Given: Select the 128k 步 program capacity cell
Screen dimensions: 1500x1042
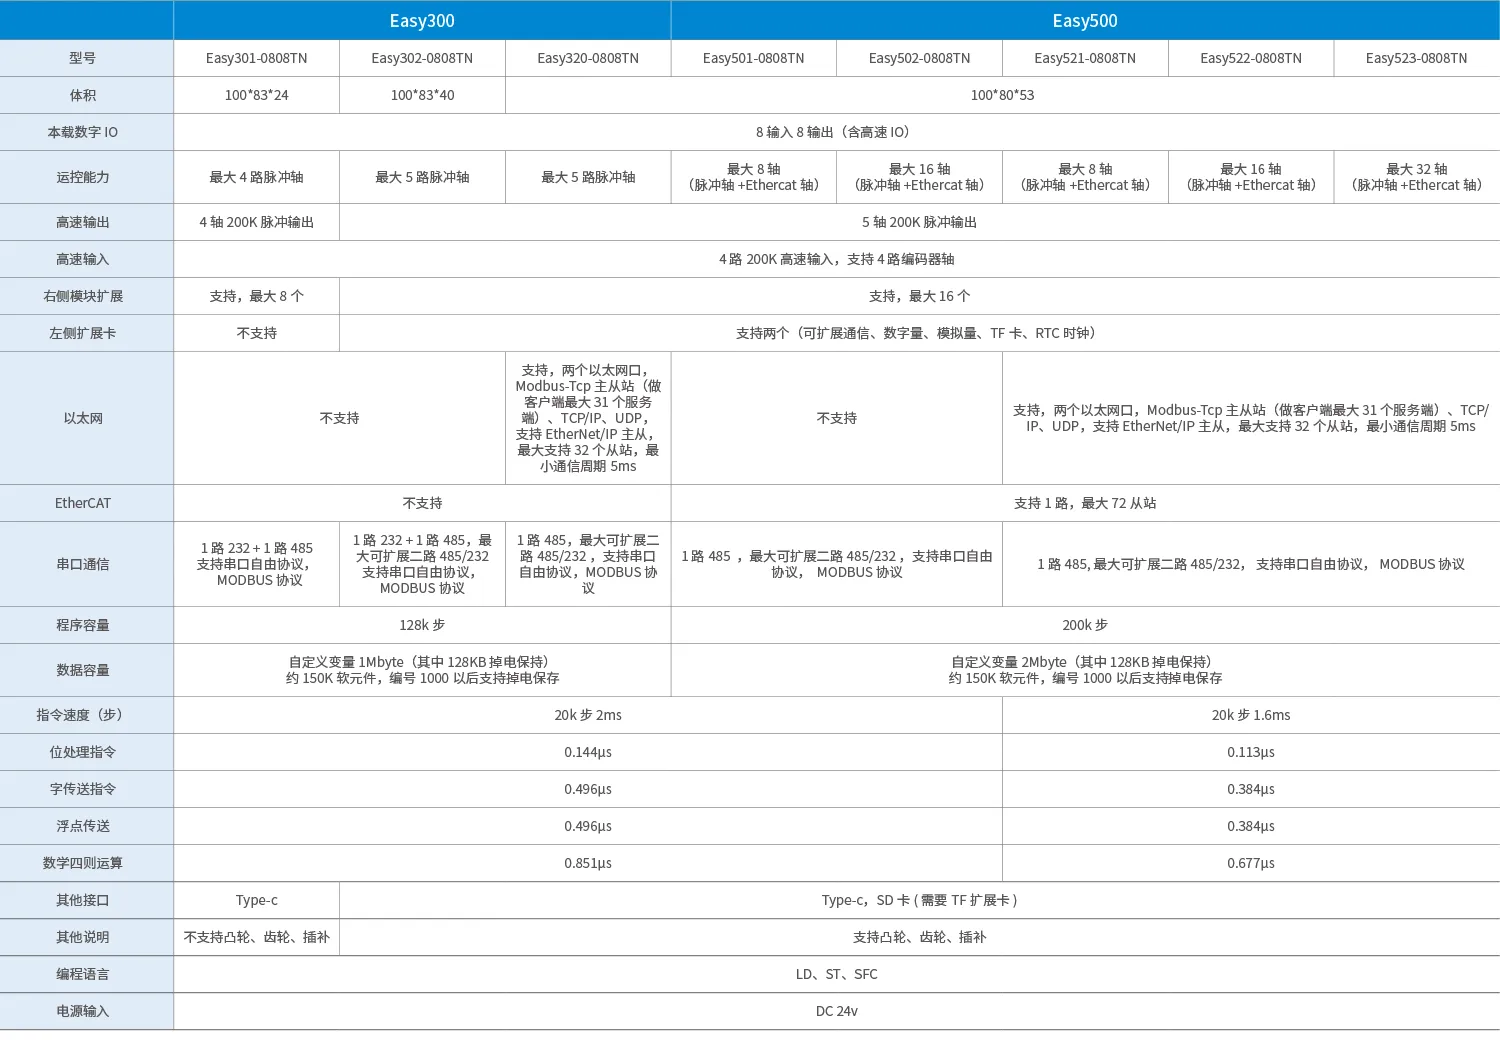Looking at the screenshot, I should 422,625.
